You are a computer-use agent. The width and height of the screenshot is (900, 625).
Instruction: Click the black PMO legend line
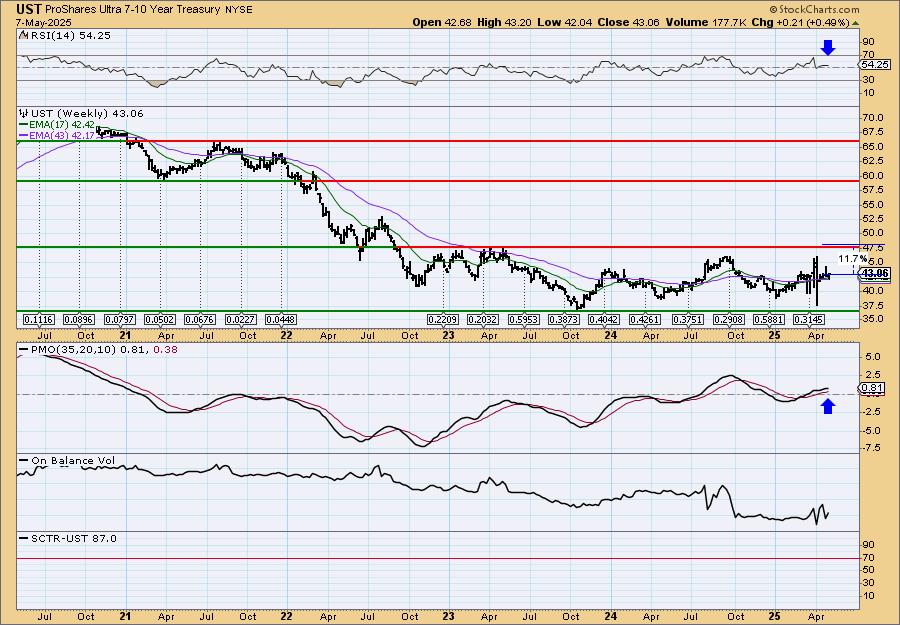point(23,349)
